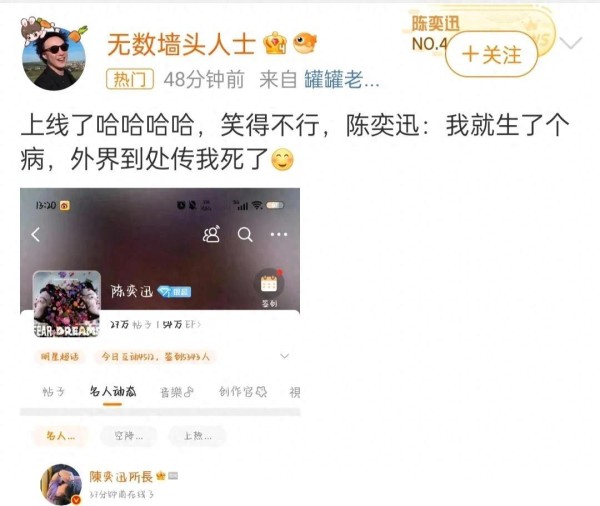Follow the user with +关注 button
The width and height of the screenshot is (600, 506).
491,54
